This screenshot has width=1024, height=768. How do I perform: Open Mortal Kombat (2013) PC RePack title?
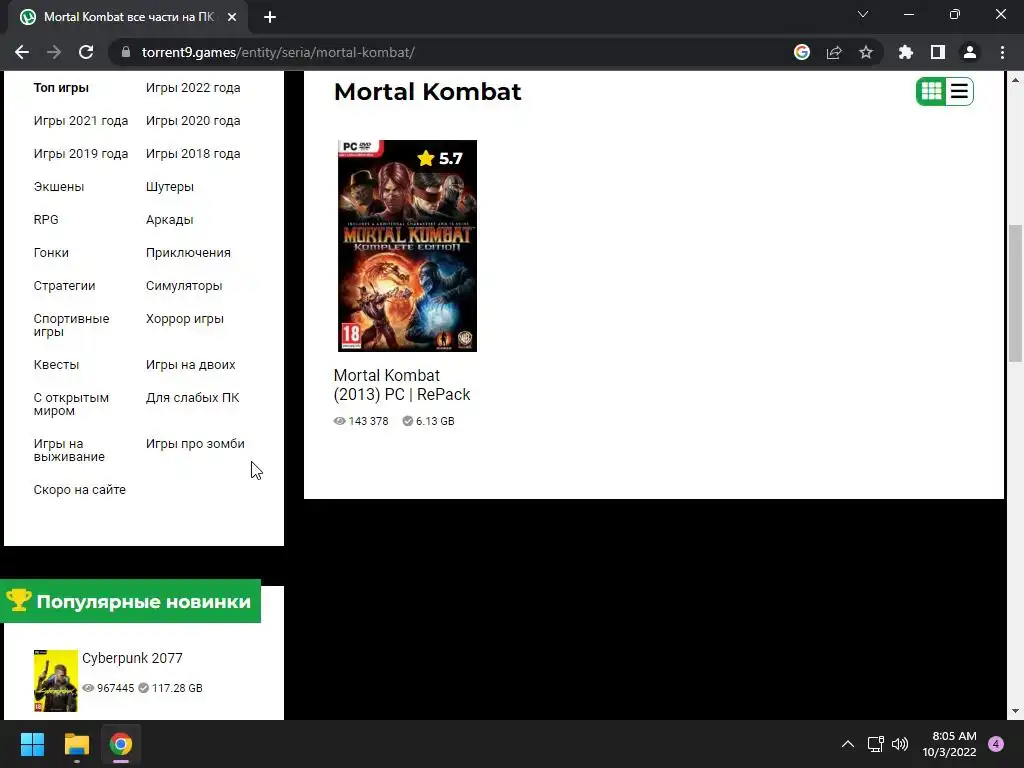[x=402, y=385]
